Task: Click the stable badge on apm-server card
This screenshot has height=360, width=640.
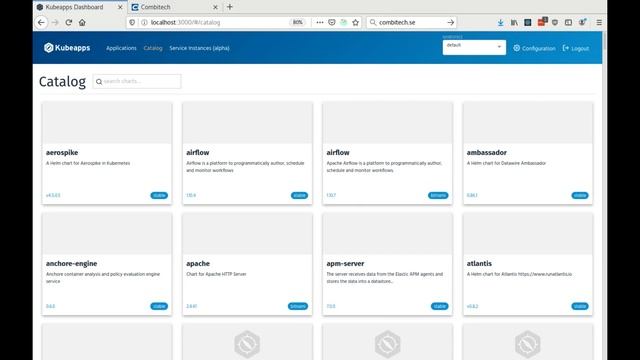Action: click(x=440, y=306)
